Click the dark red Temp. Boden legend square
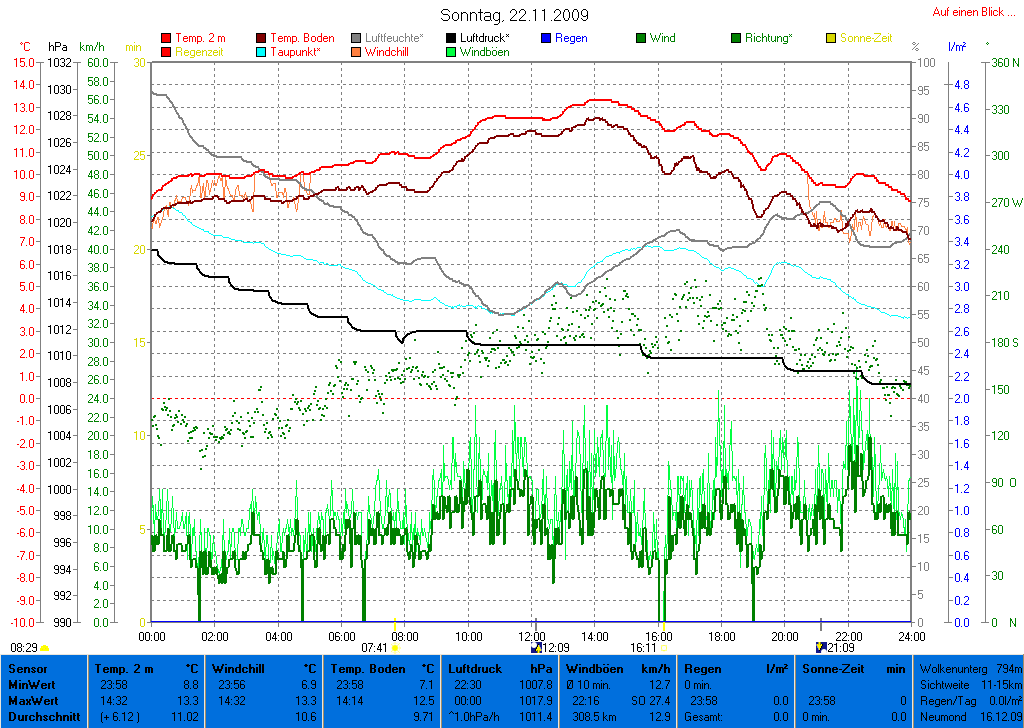Screen dimensions: 1024x728 (x=262, y=38)
